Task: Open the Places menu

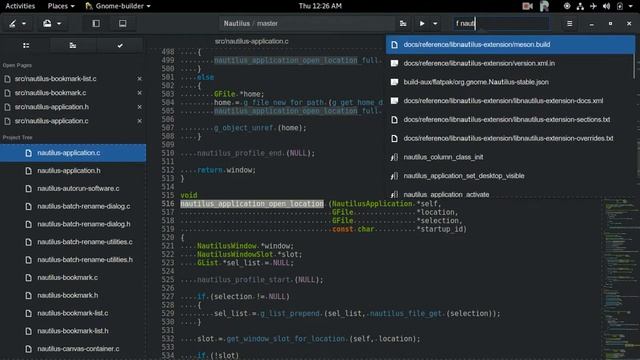Action: tap(61, 6)
